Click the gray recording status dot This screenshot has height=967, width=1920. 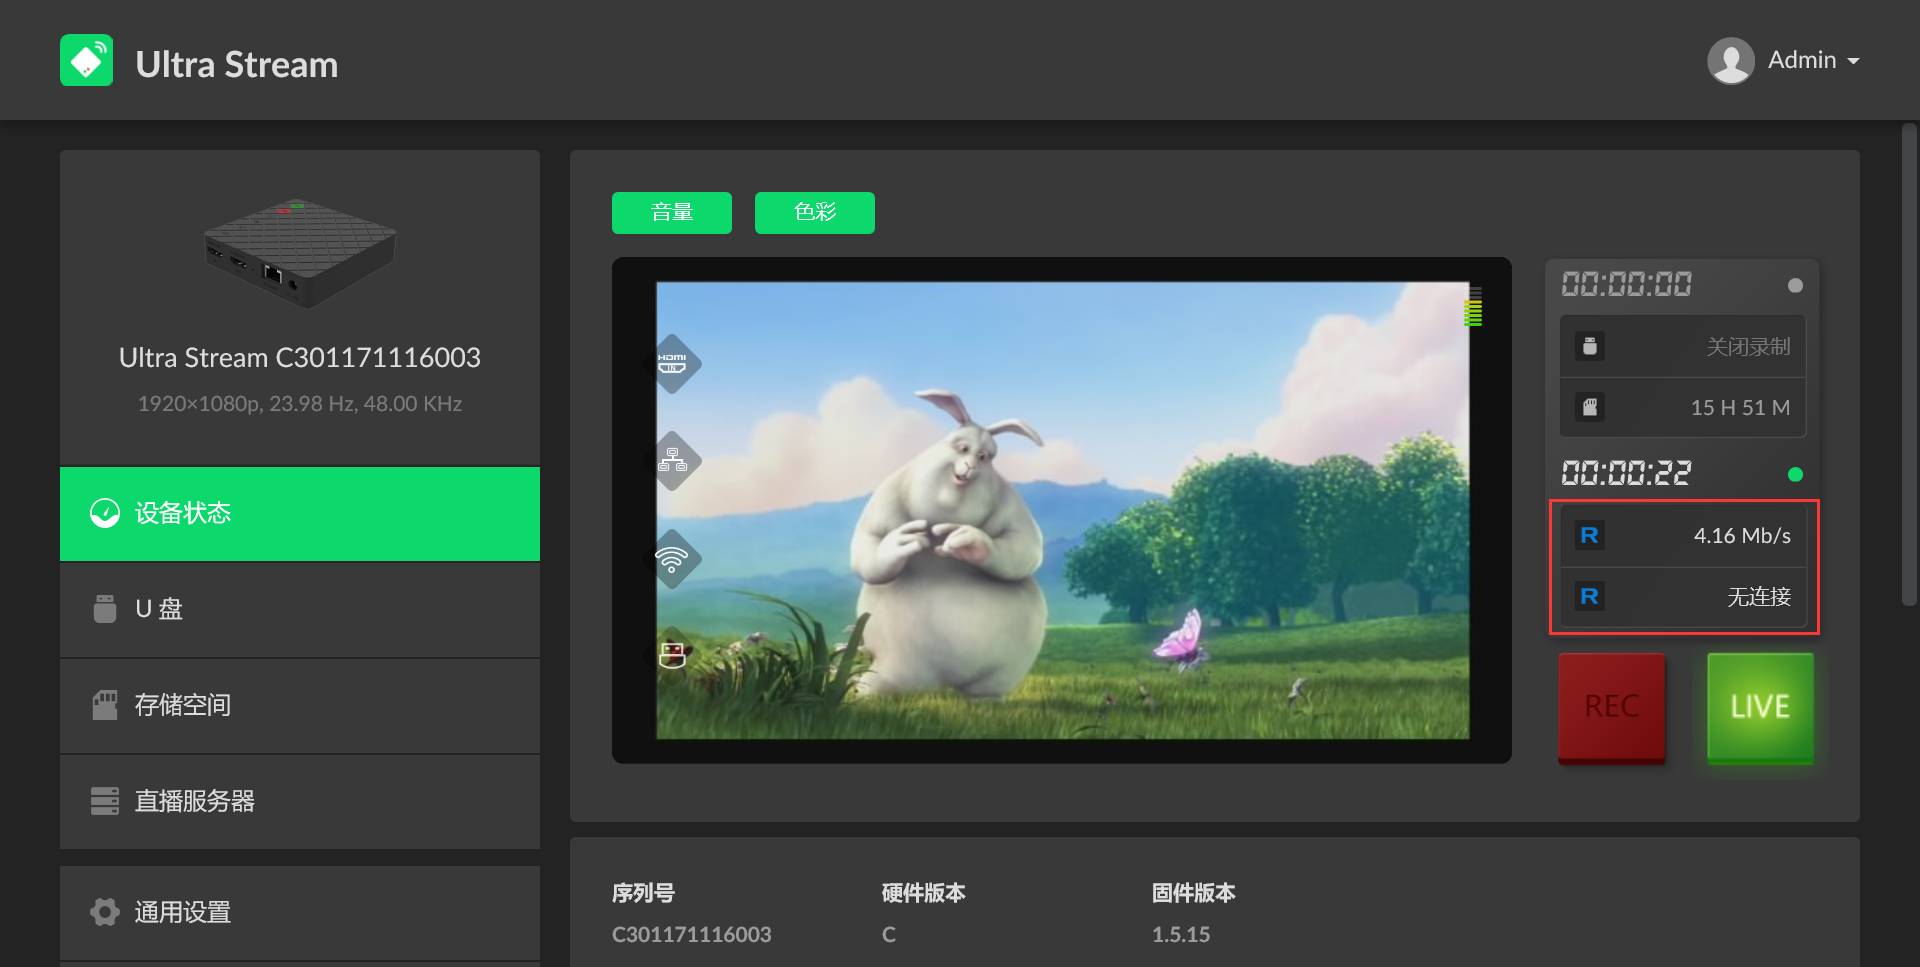(1795, 286)
